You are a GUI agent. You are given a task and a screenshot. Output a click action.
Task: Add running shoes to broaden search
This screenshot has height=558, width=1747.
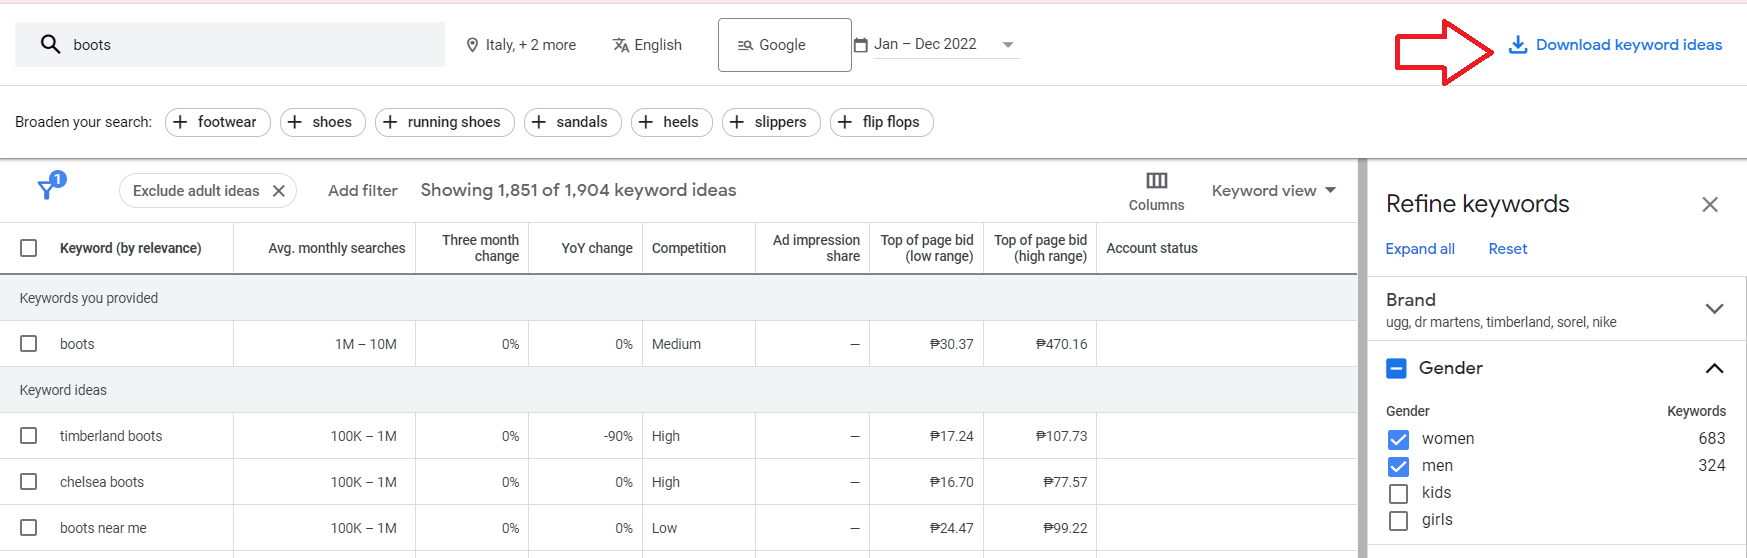coord(444,122)
